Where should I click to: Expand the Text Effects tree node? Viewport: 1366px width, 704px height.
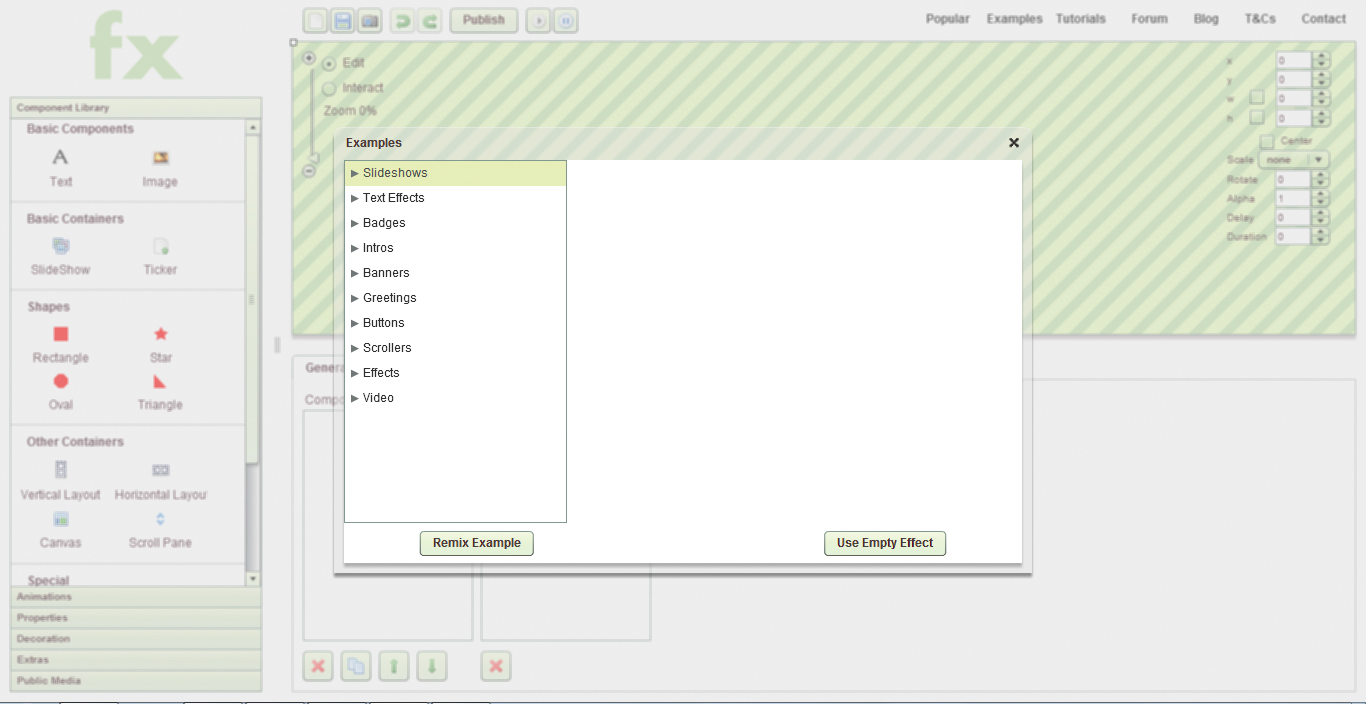click(355, 198)
